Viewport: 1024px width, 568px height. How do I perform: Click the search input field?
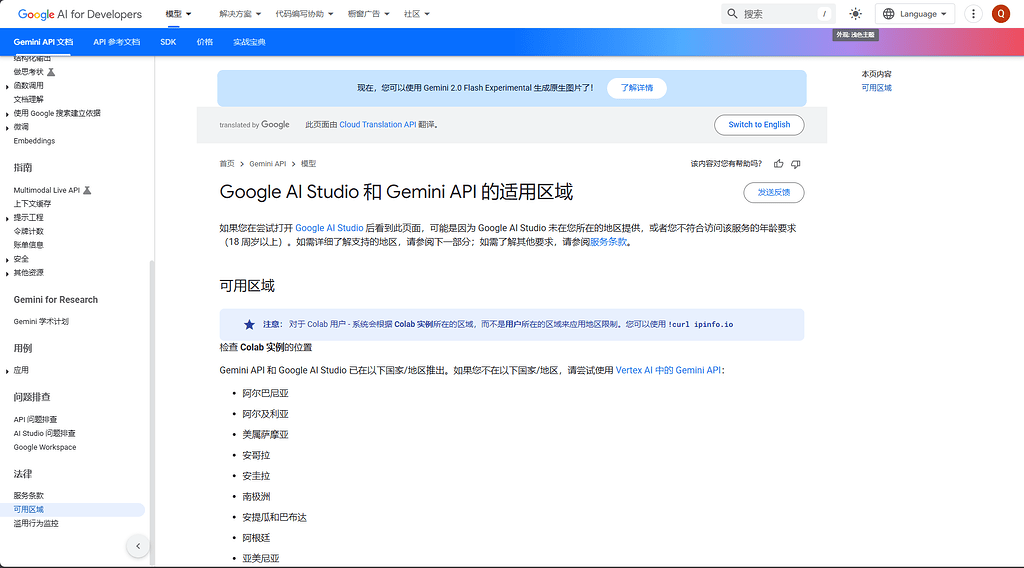click(778, 14)
